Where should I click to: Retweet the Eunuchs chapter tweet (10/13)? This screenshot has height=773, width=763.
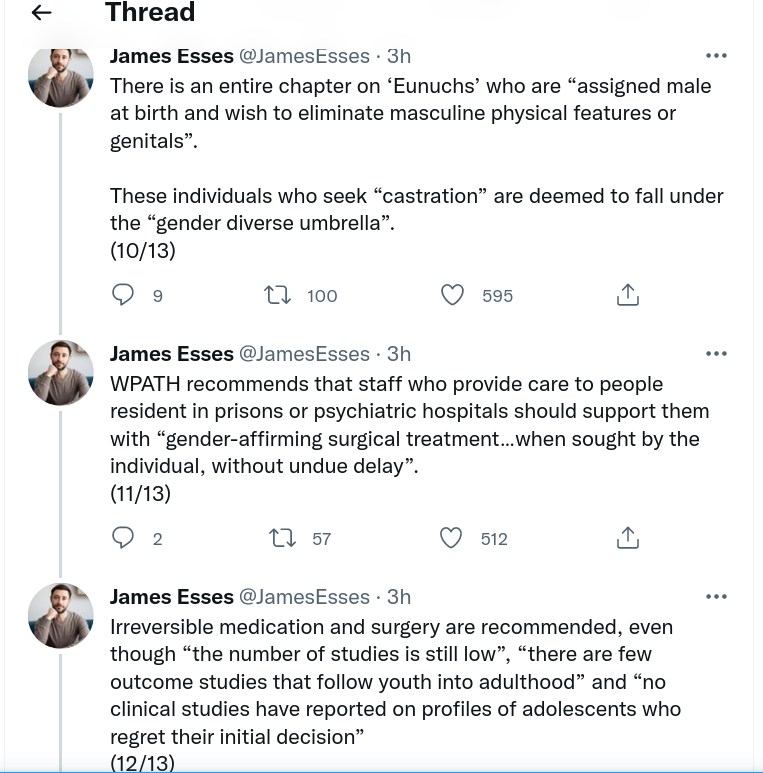(276, 295)
